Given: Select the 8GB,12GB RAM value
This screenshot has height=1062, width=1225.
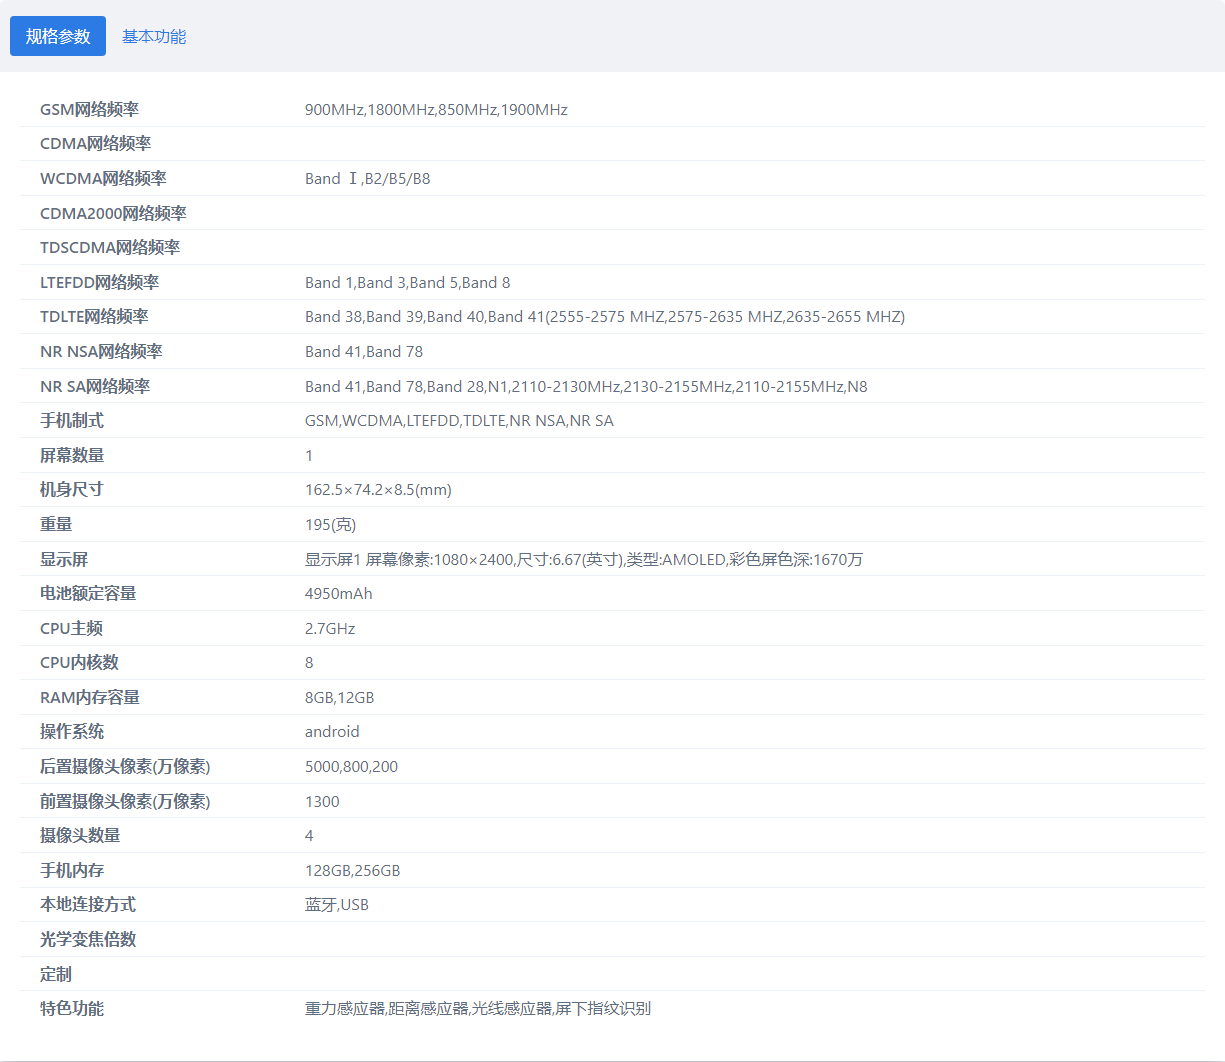Looking at the screenshot, I should 340,698.
